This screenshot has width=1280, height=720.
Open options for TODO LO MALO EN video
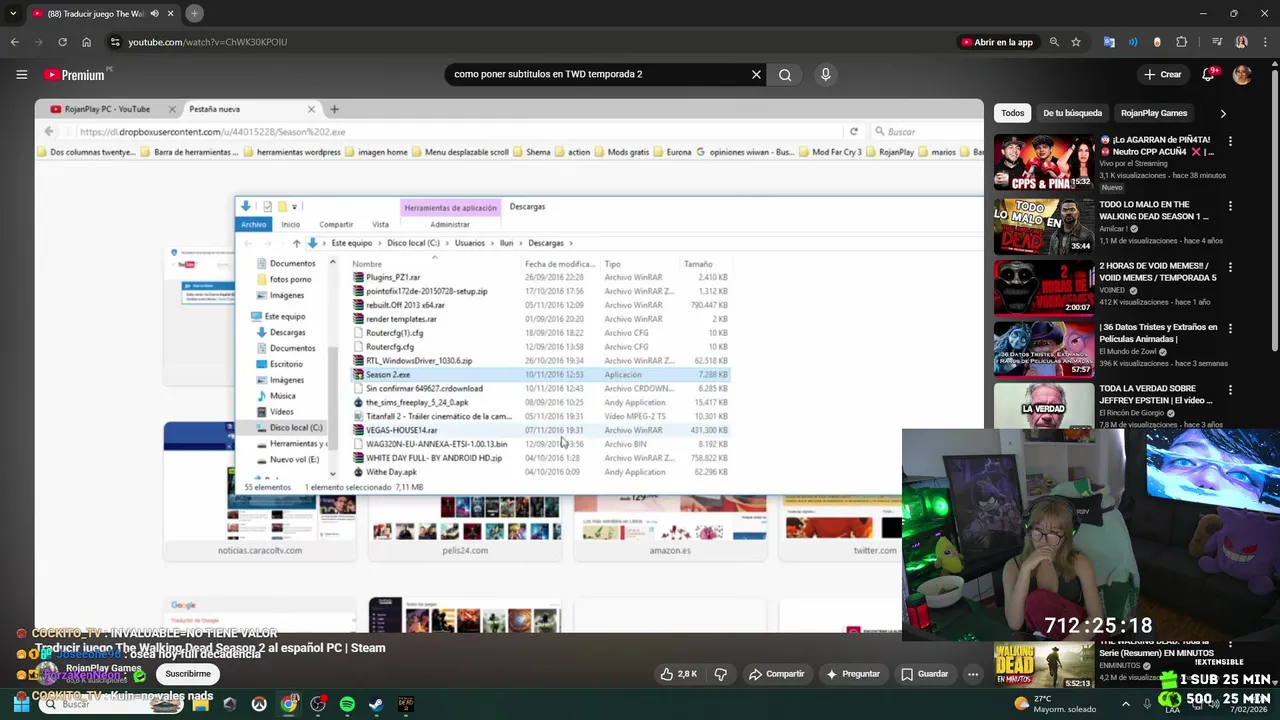(x=1230, y=206)
